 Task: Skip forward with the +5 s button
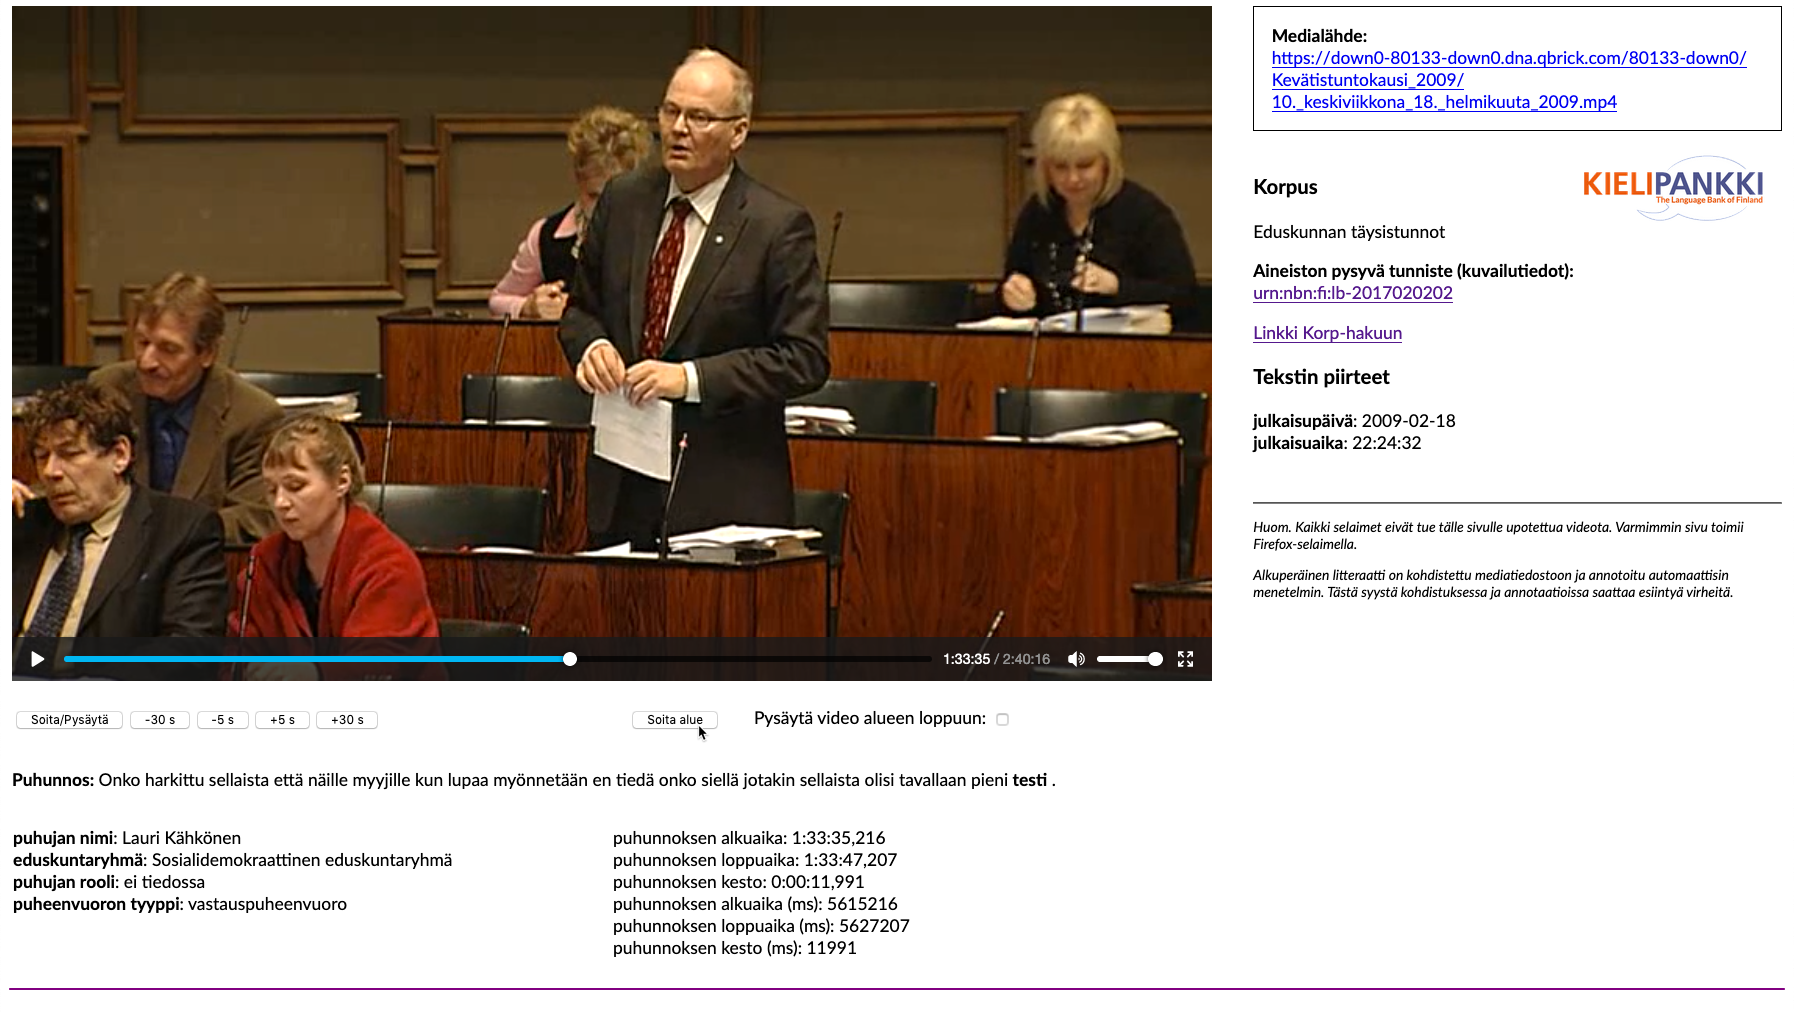pos(282,720)
